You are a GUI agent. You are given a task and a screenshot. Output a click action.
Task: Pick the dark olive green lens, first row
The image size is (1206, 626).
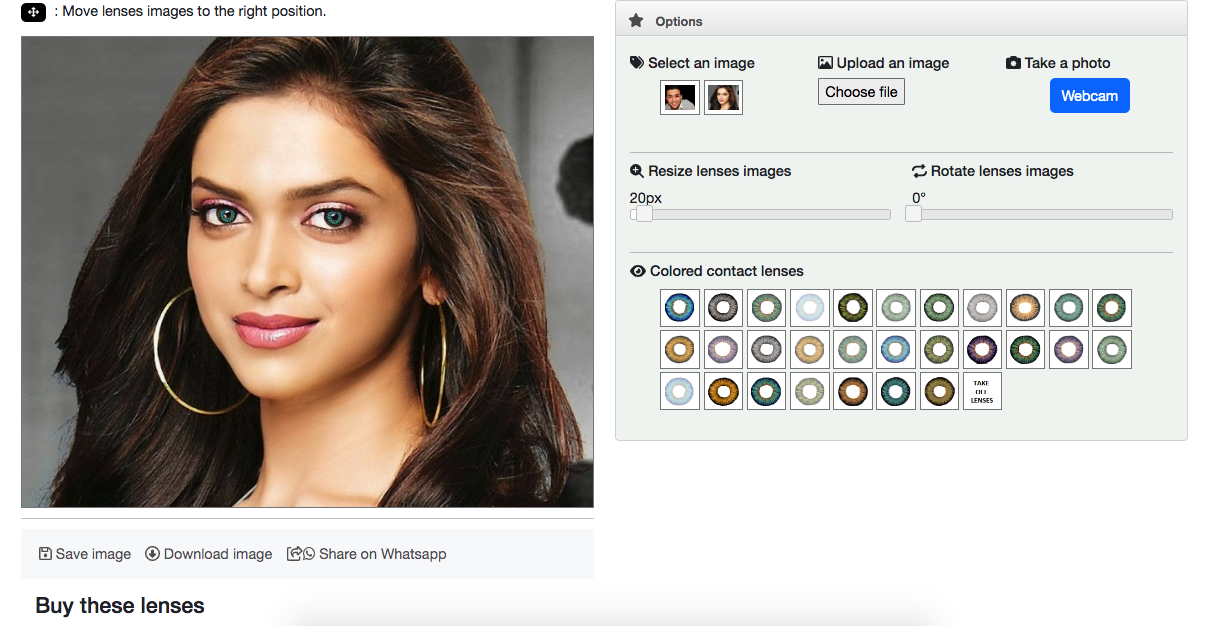853,308
